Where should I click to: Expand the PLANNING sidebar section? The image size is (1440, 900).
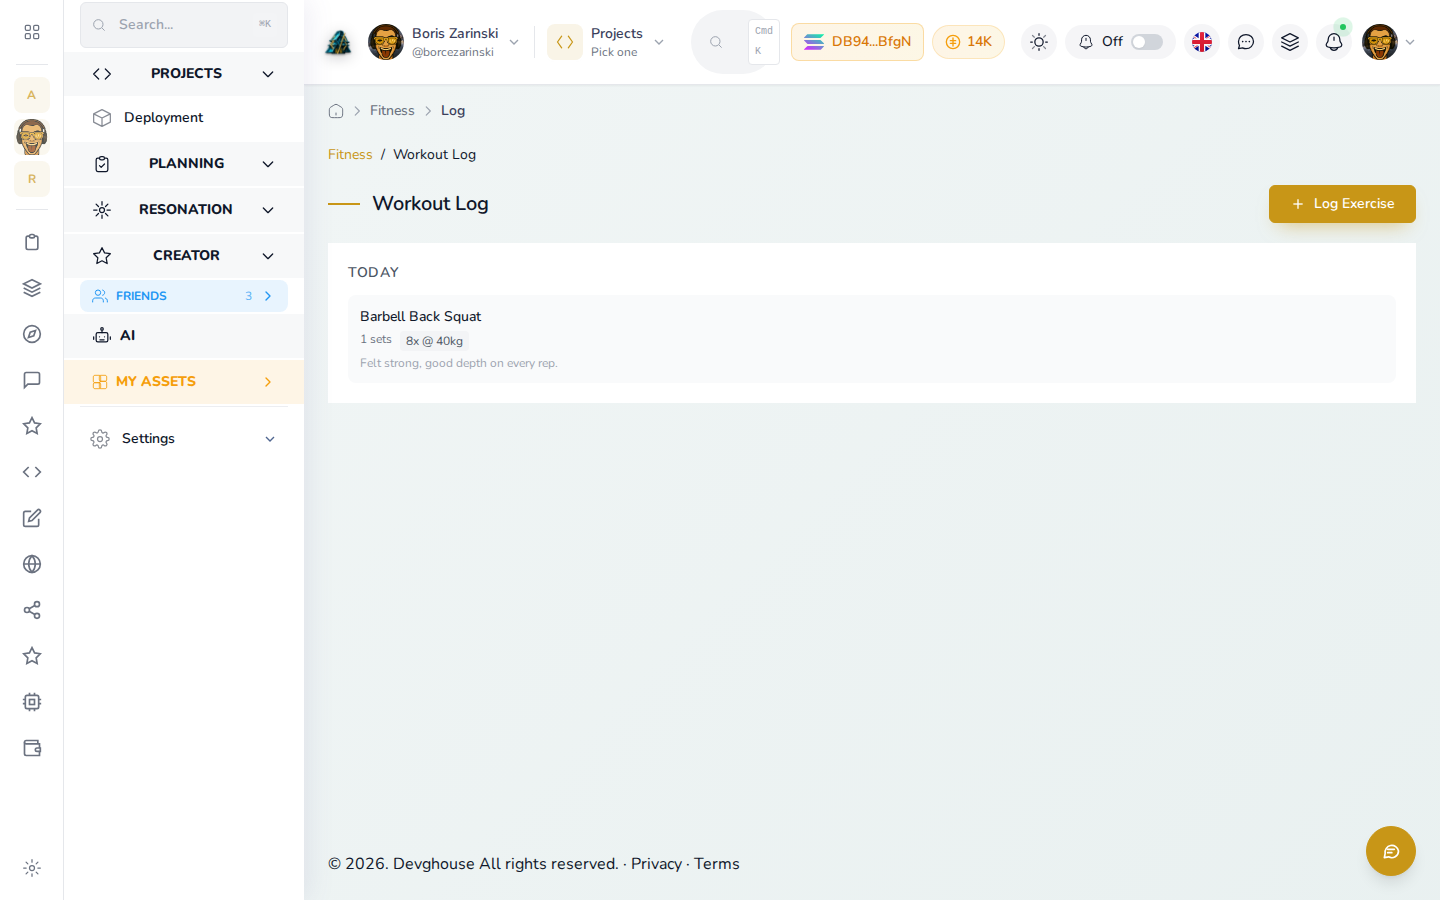(x=184, y=164)
